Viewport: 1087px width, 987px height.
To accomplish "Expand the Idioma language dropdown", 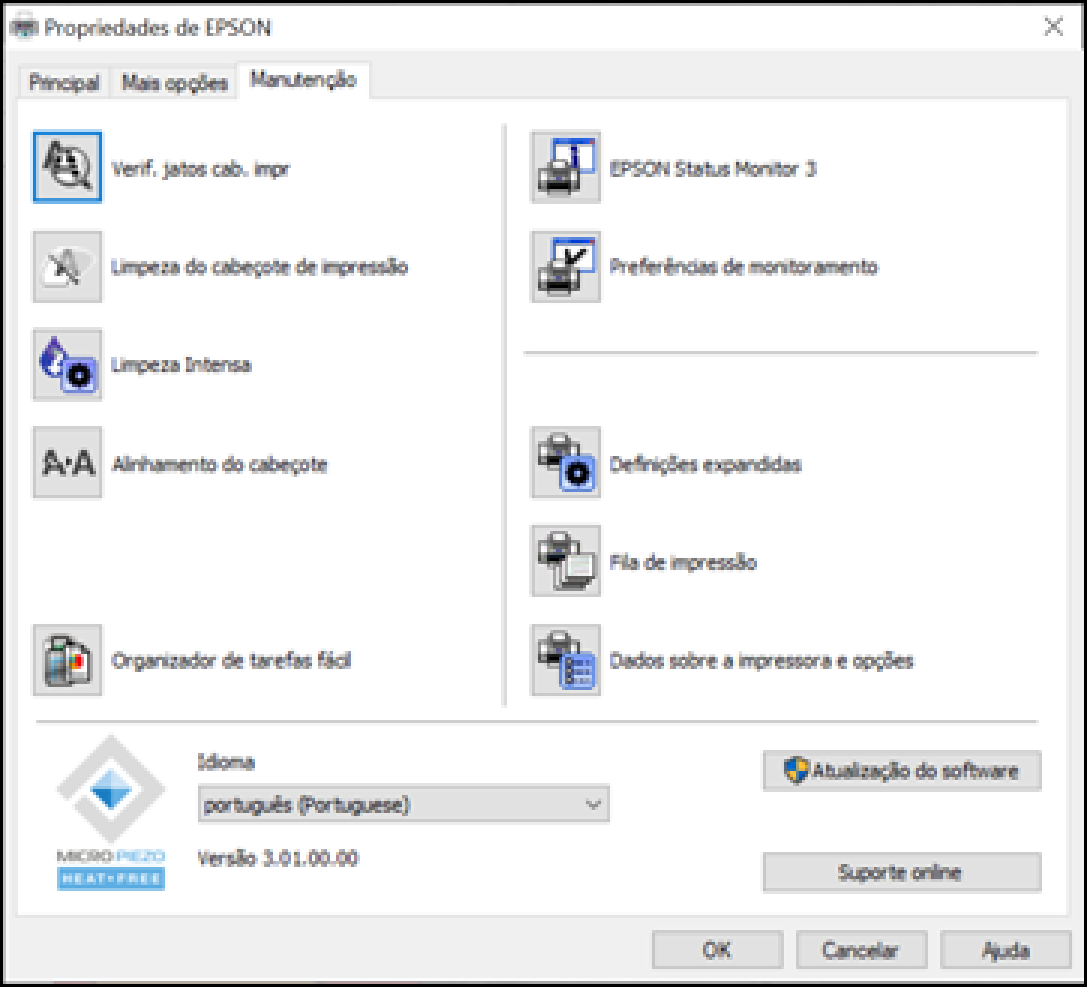I will click(x=403, y=804).
